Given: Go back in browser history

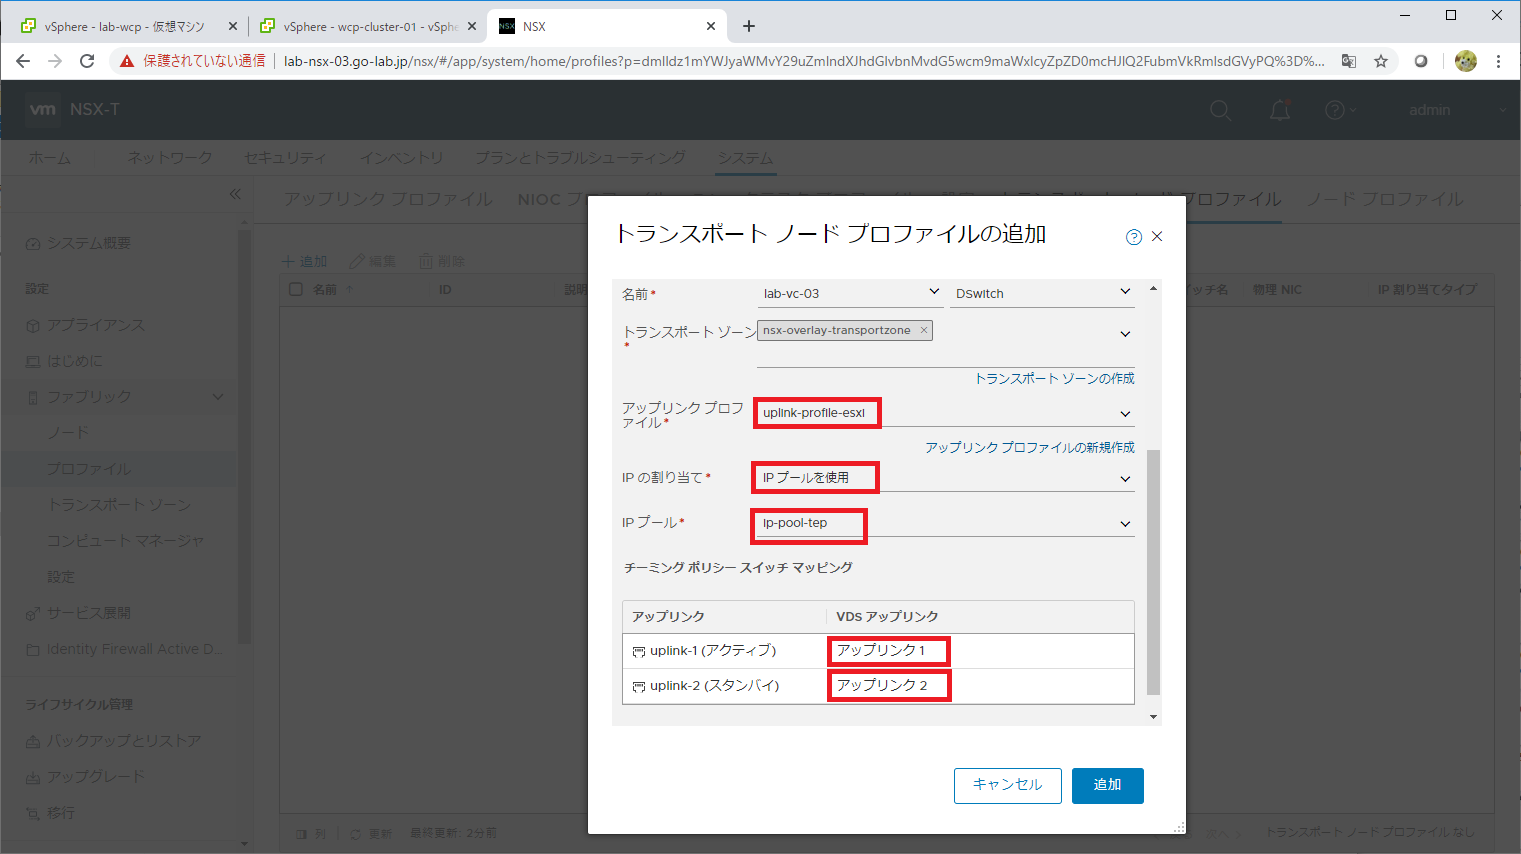Looking at the screenshot, I should [23, 61].
